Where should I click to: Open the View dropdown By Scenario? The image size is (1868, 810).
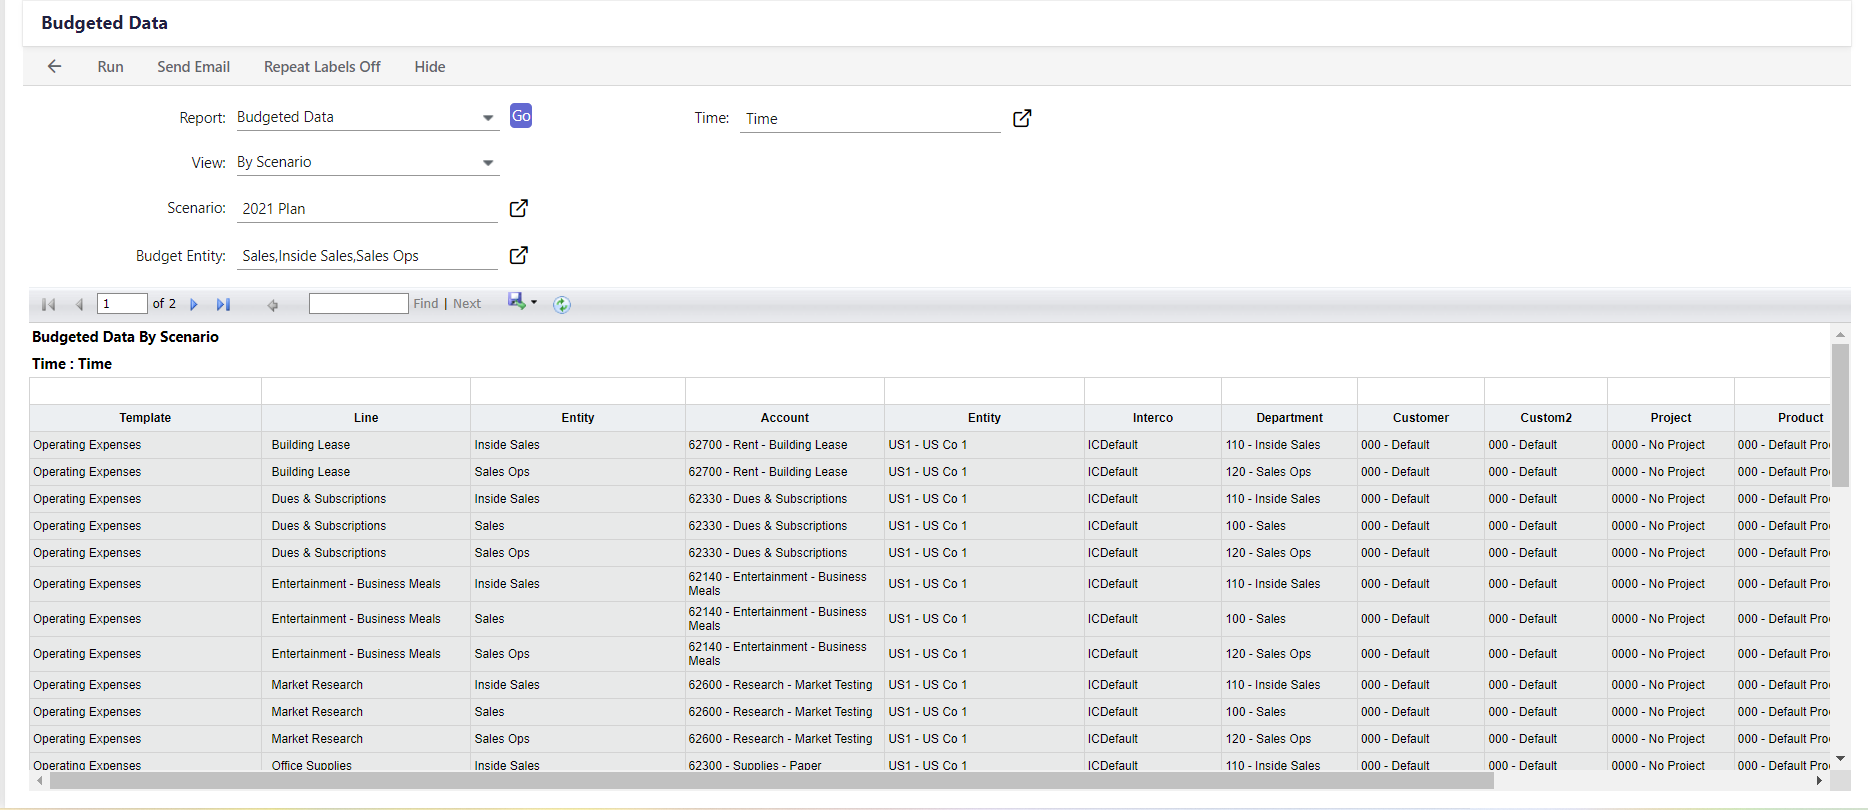point(367,162)
